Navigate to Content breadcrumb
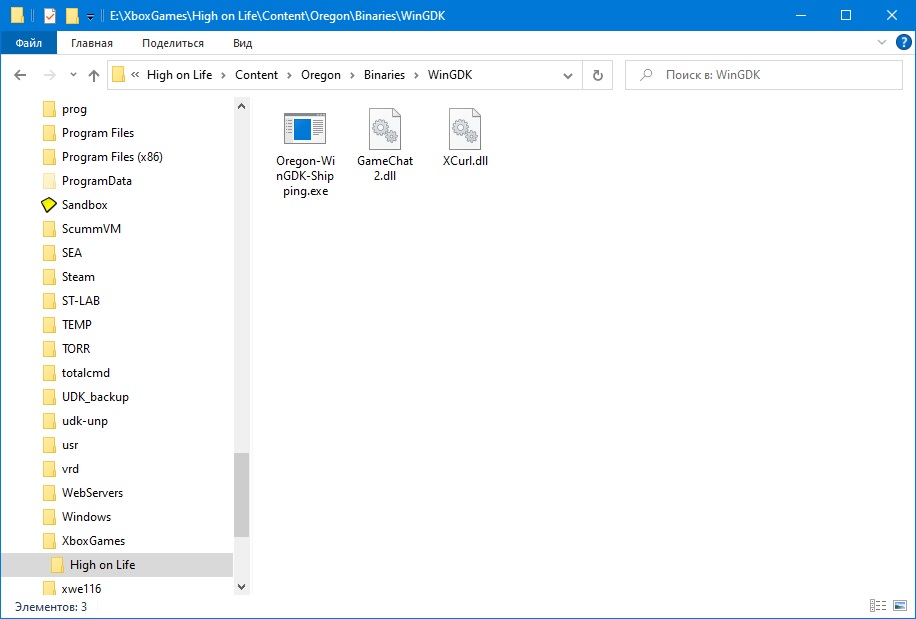916x619 pixels. (256, 75)
